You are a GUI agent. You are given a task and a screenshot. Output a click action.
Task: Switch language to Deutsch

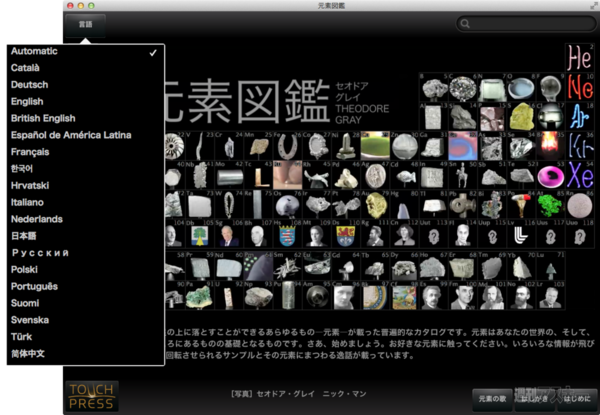tap(86, 85)
